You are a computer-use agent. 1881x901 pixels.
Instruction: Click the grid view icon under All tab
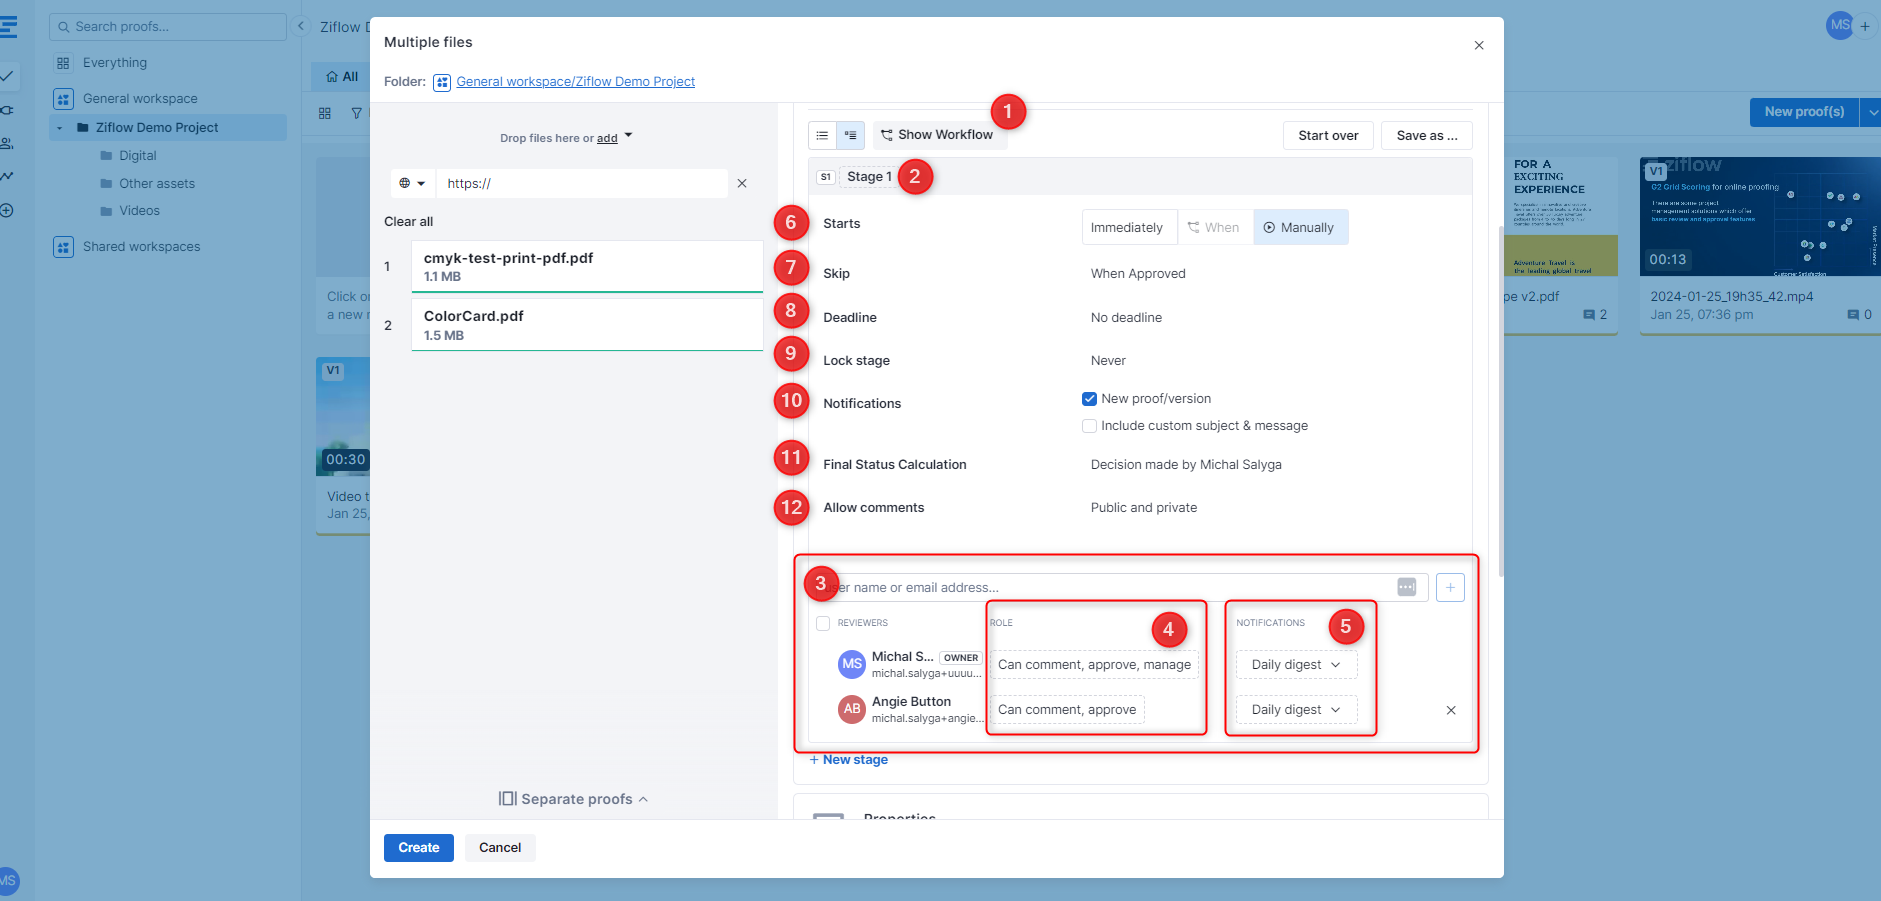coord(325,114)
